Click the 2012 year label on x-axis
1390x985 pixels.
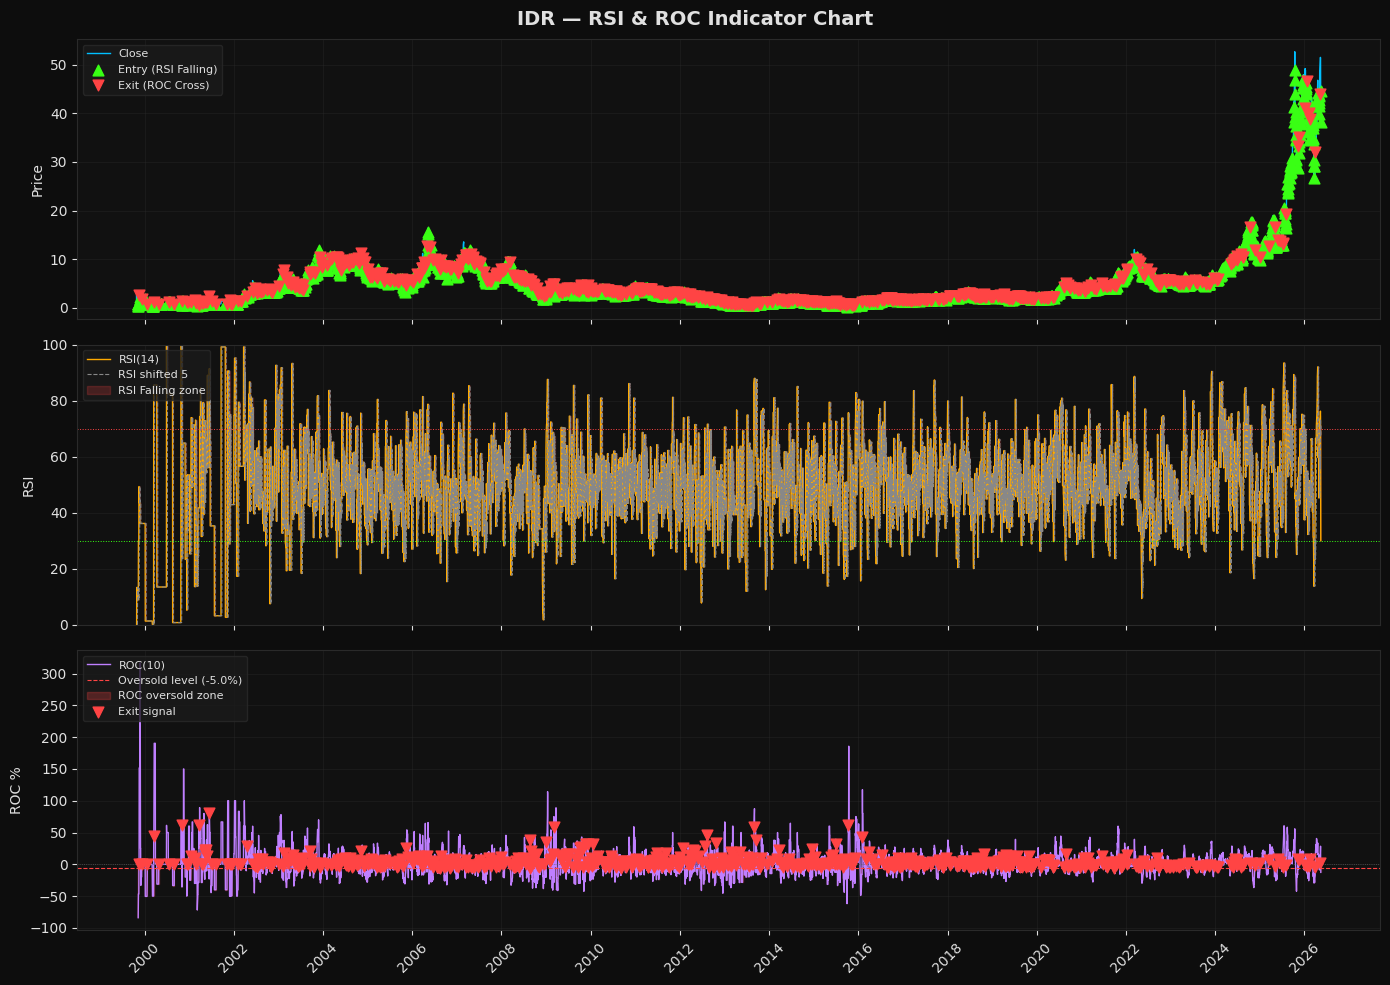click(680, 958)
